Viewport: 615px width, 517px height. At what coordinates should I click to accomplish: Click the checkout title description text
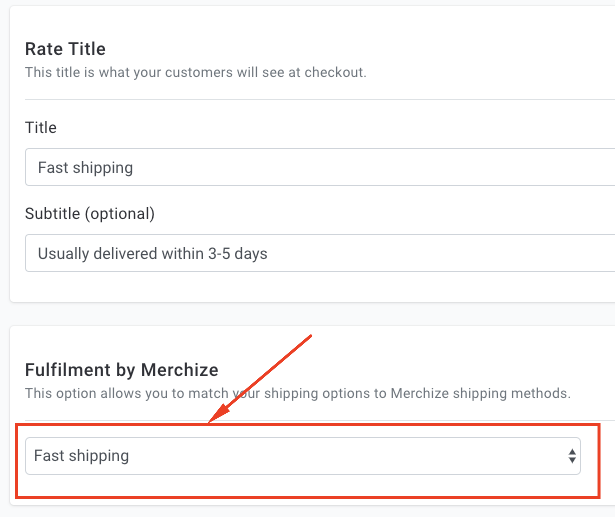(x=195, y=73)
